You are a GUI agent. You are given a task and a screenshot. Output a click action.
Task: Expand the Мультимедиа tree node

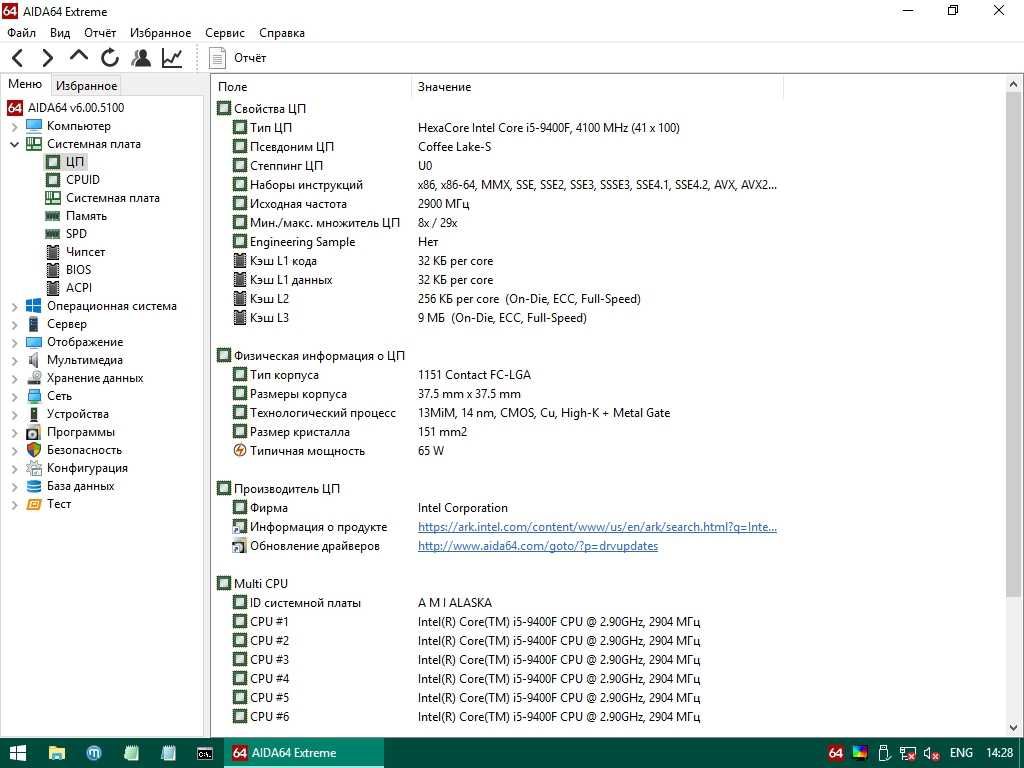(x=14, y=360)
